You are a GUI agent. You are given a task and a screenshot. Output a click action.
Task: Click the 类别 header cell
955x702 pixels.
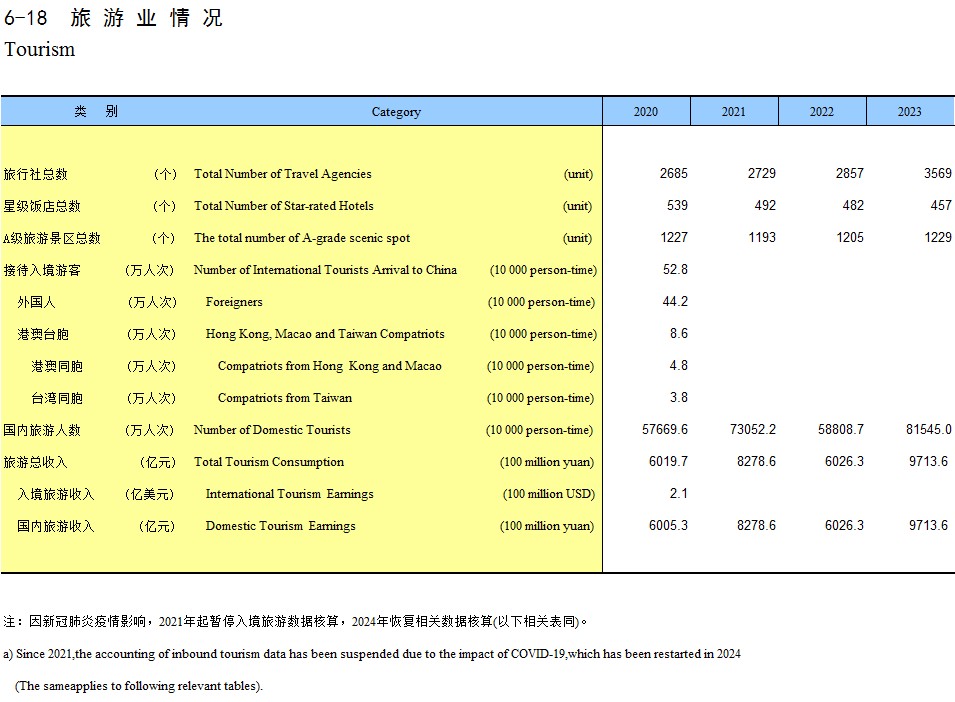click(96, 111)
